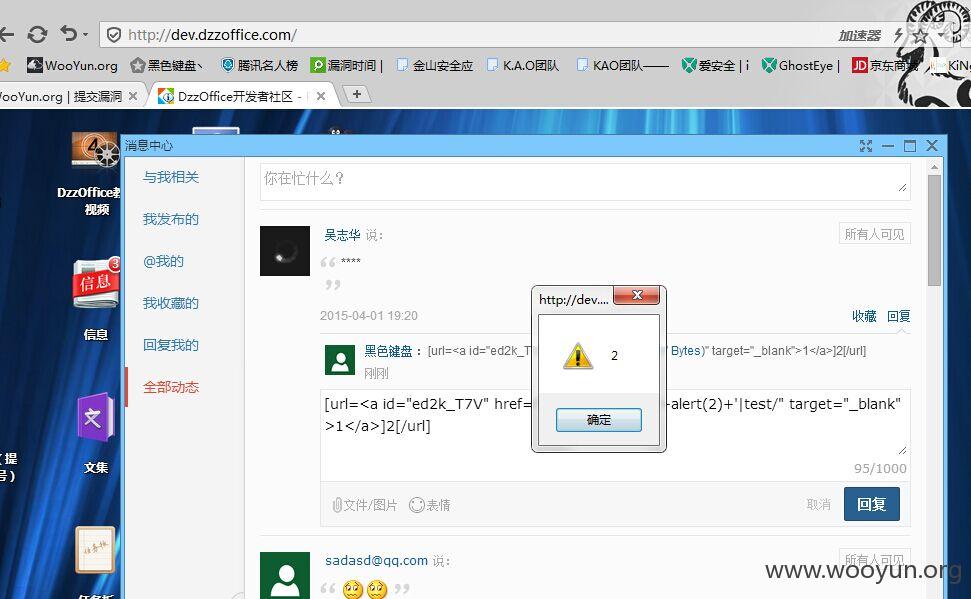Open the 表情 emoticon picker

430,505
